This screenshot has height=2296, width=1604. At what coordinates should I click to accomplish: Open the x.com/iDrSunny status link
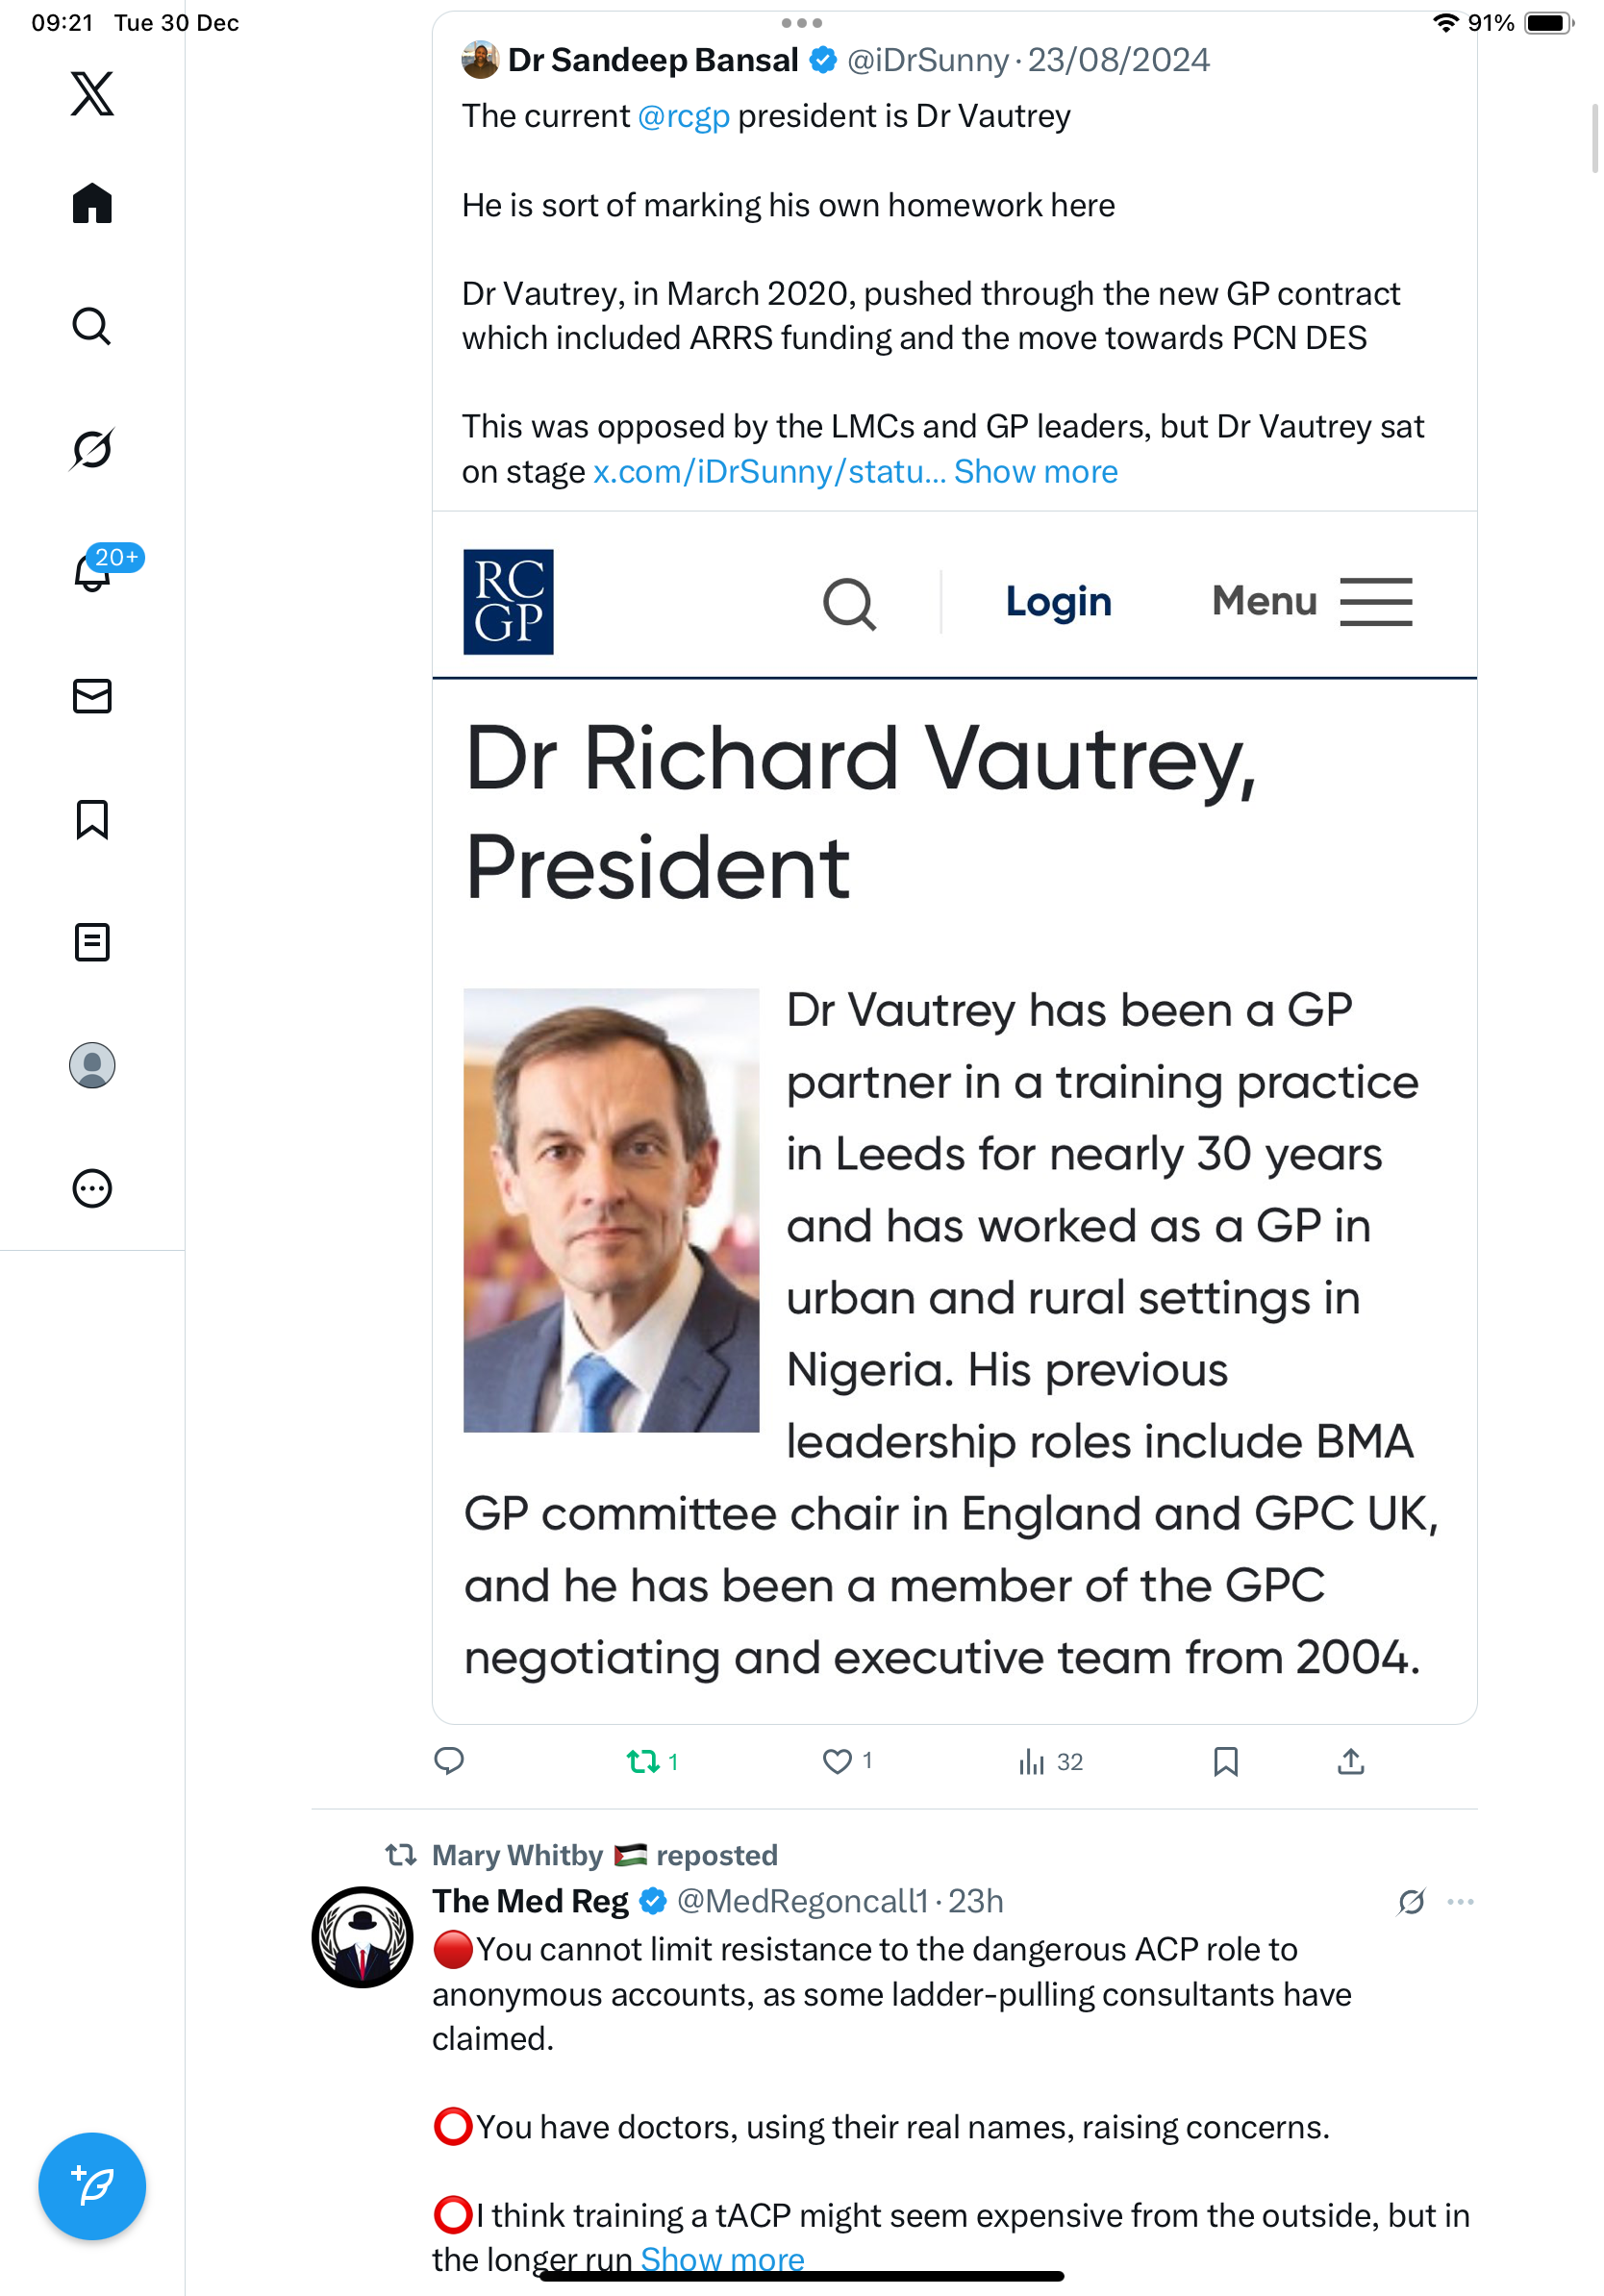pyautogui.click(x=768, y=472)
